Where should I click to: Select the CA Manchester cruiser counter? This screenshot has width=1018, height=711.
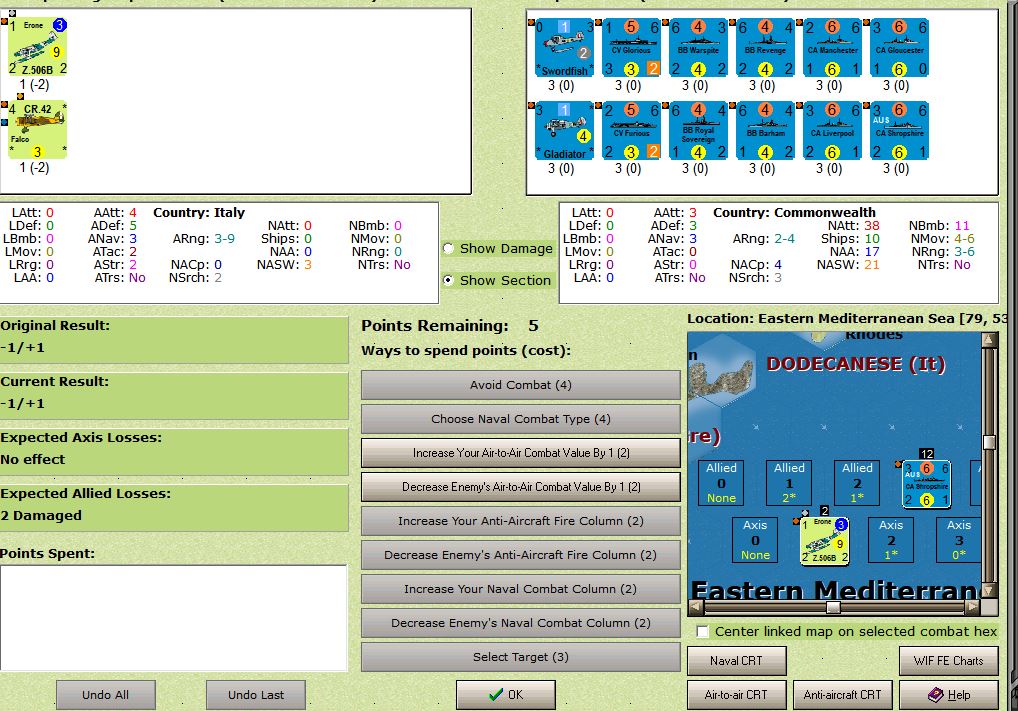[832, 47]
